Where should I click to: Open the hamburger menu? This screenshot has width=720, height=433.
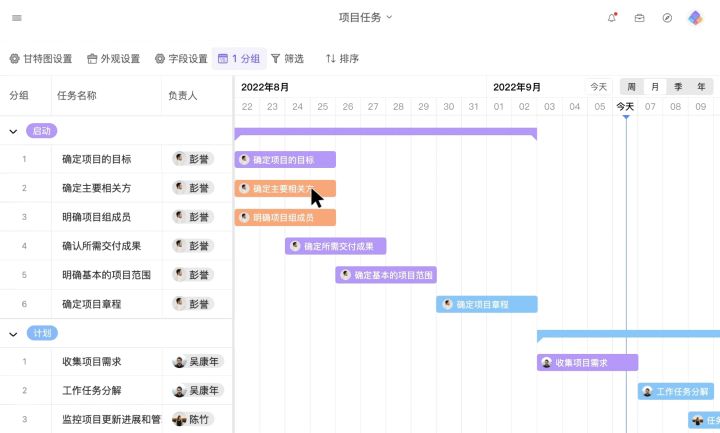[x=17, y=18]
